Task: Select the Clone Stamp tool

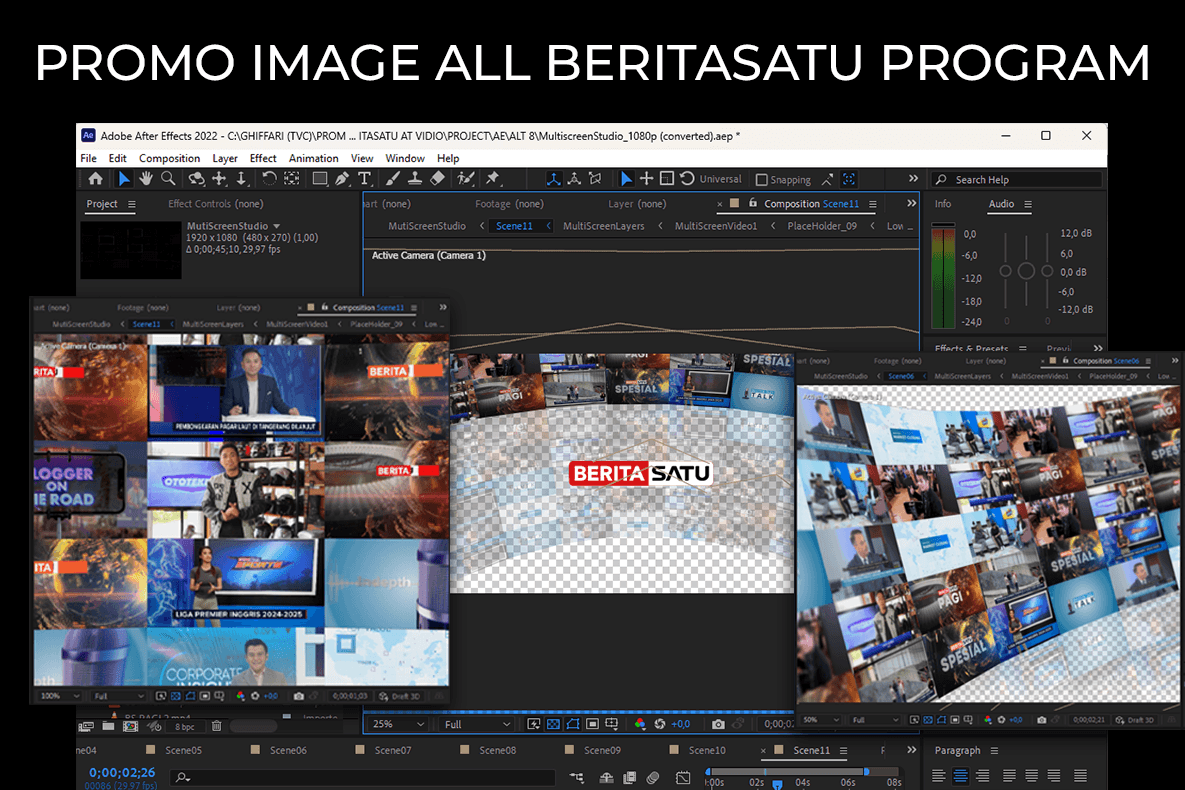Action: click(415, 179)
